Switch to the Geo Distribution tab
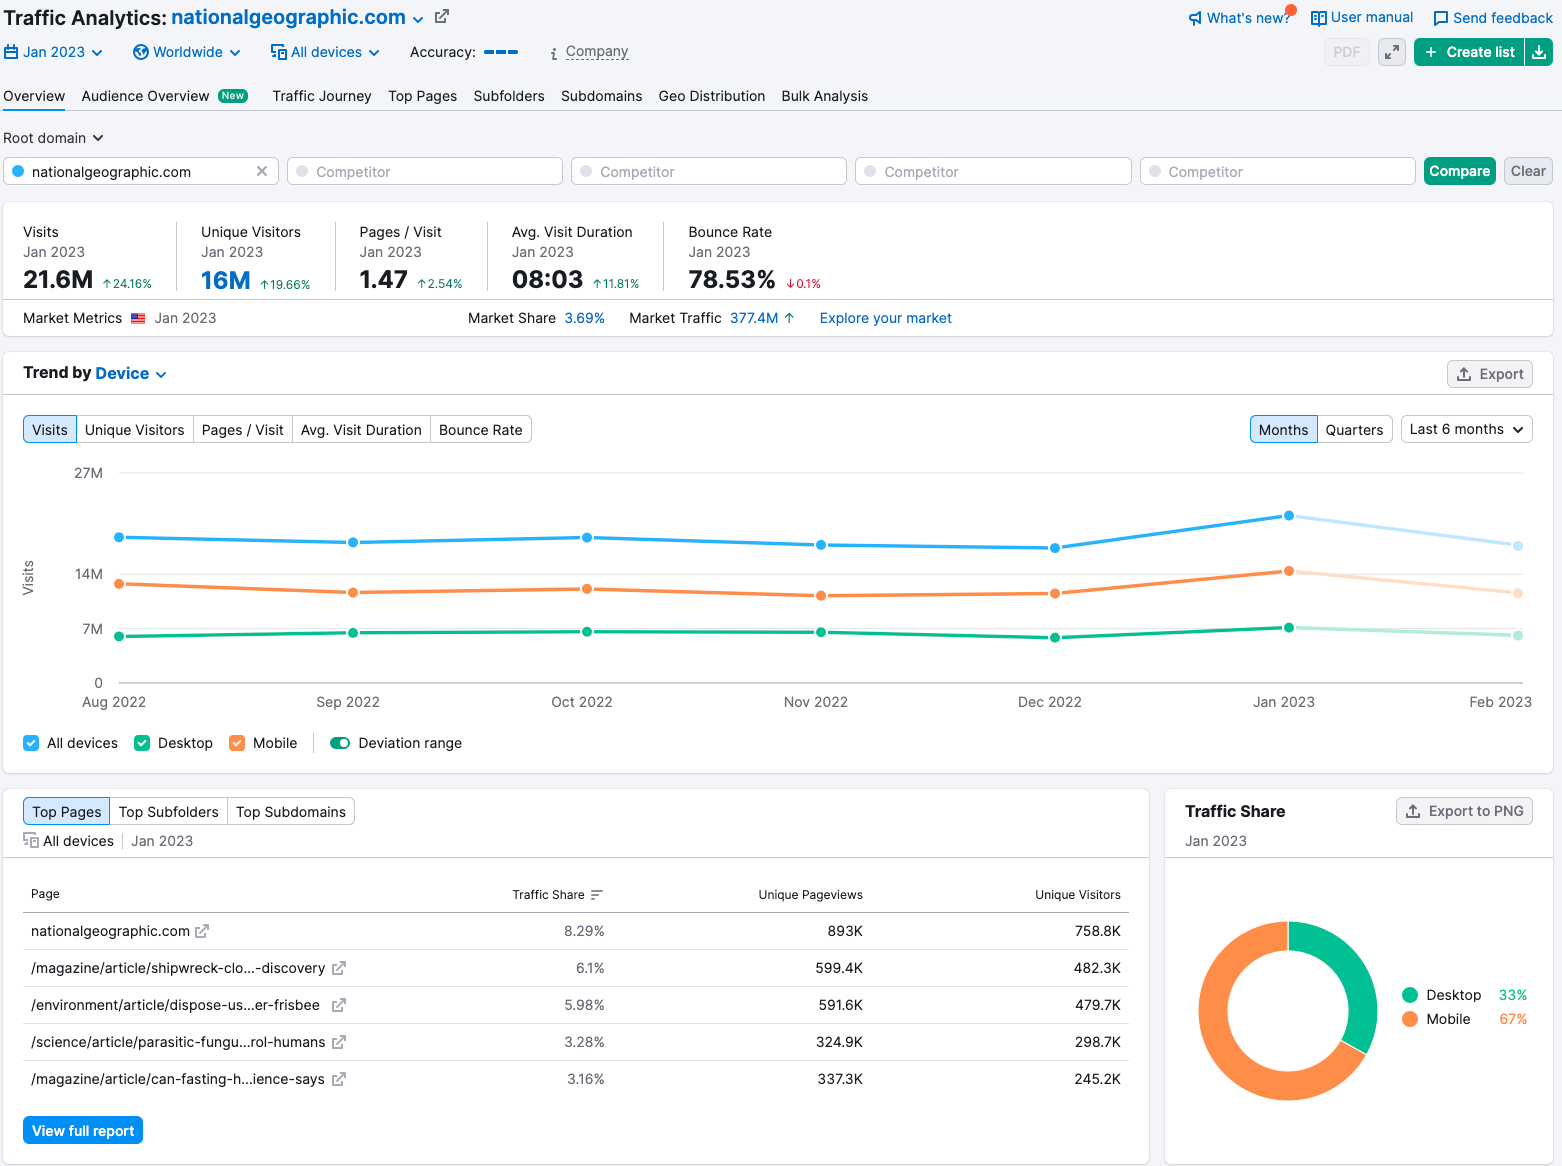The width and height of the screenshot is (1562, 1166). coord(712,96)
